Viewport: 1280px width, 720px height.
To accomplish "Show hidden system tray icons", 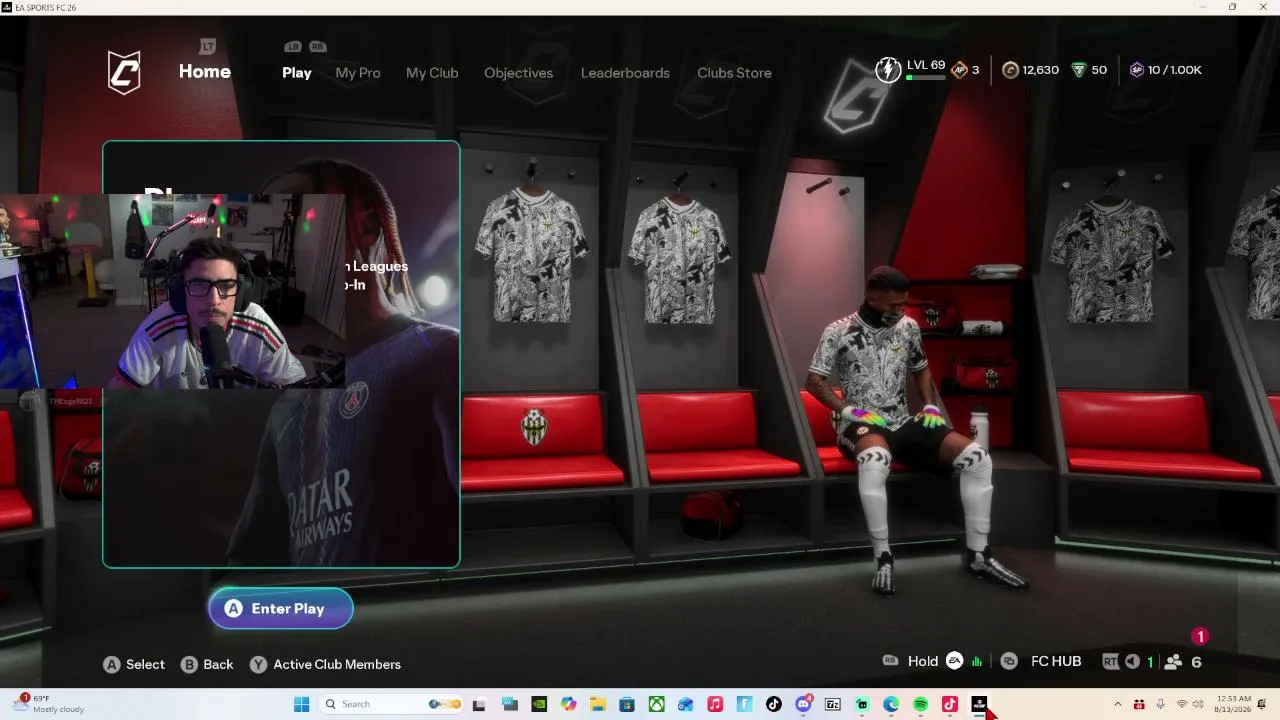I will pyautogui.click(x=1118, y=704).
